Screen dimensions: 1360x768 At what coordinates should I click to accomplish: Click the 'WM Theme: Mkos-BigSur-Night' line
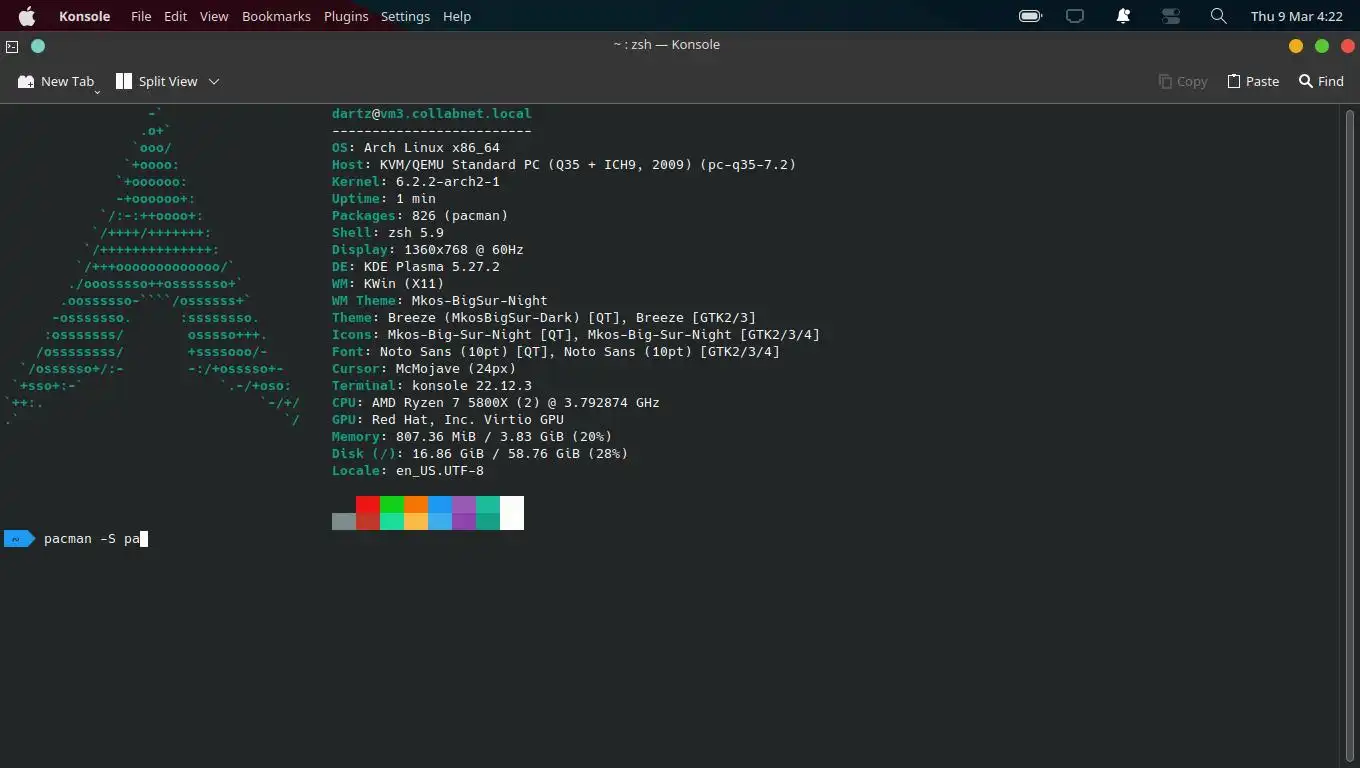coord(440,300)
